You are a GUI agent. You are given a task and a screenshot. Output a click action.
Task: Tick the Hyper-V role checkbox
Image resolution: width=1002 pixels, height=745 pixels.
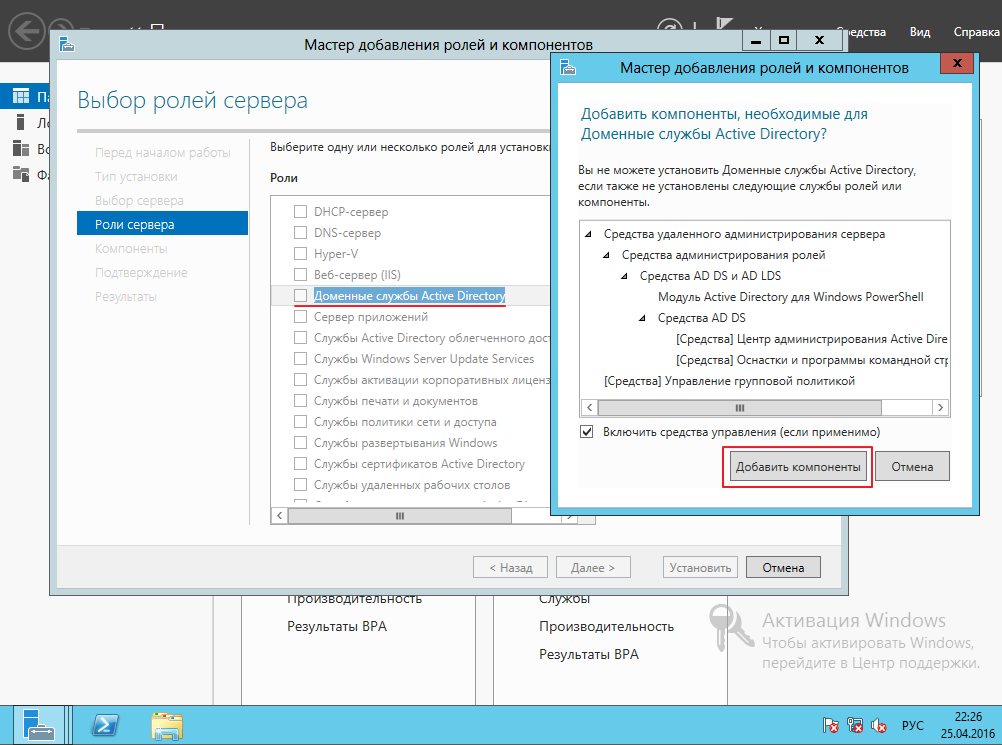coord(300,254)
